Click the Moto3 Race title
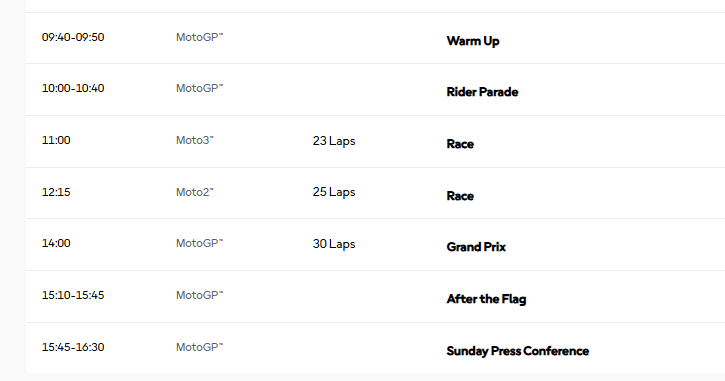725x381 pixels. click(x=460, y=144)
